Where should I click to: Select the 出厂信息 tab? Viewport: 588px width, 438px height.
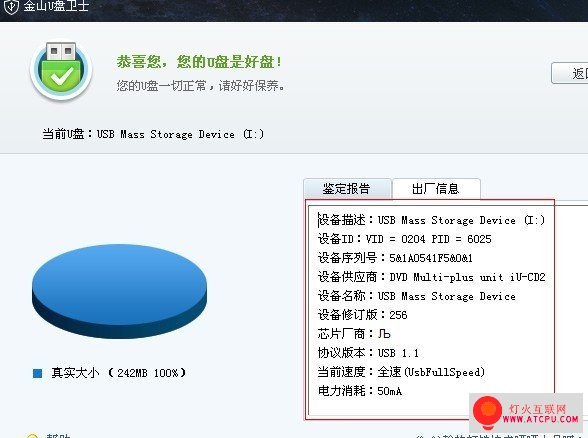[x=436, y=189]
